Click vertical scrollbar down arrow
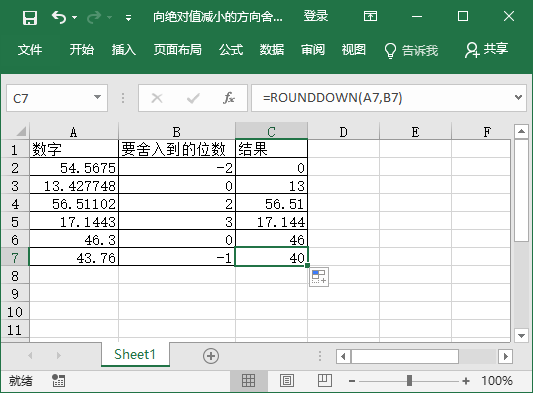Image resolution: width=533 pixels, height=393 pixels. (x=521, y=336)
